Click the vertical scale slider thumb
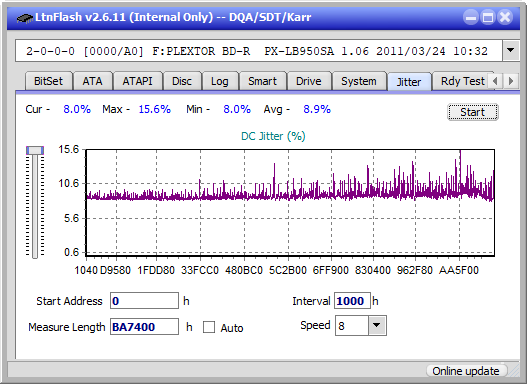Screen dimensions: 527x384 pos(35,150)
